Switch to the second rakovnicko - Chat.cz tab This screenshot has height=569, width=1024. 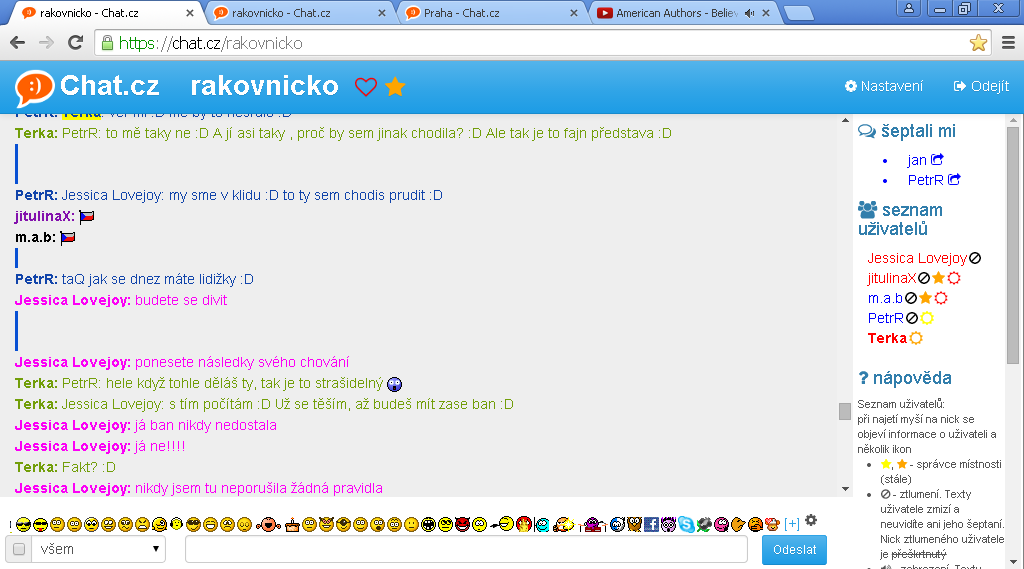299,13
